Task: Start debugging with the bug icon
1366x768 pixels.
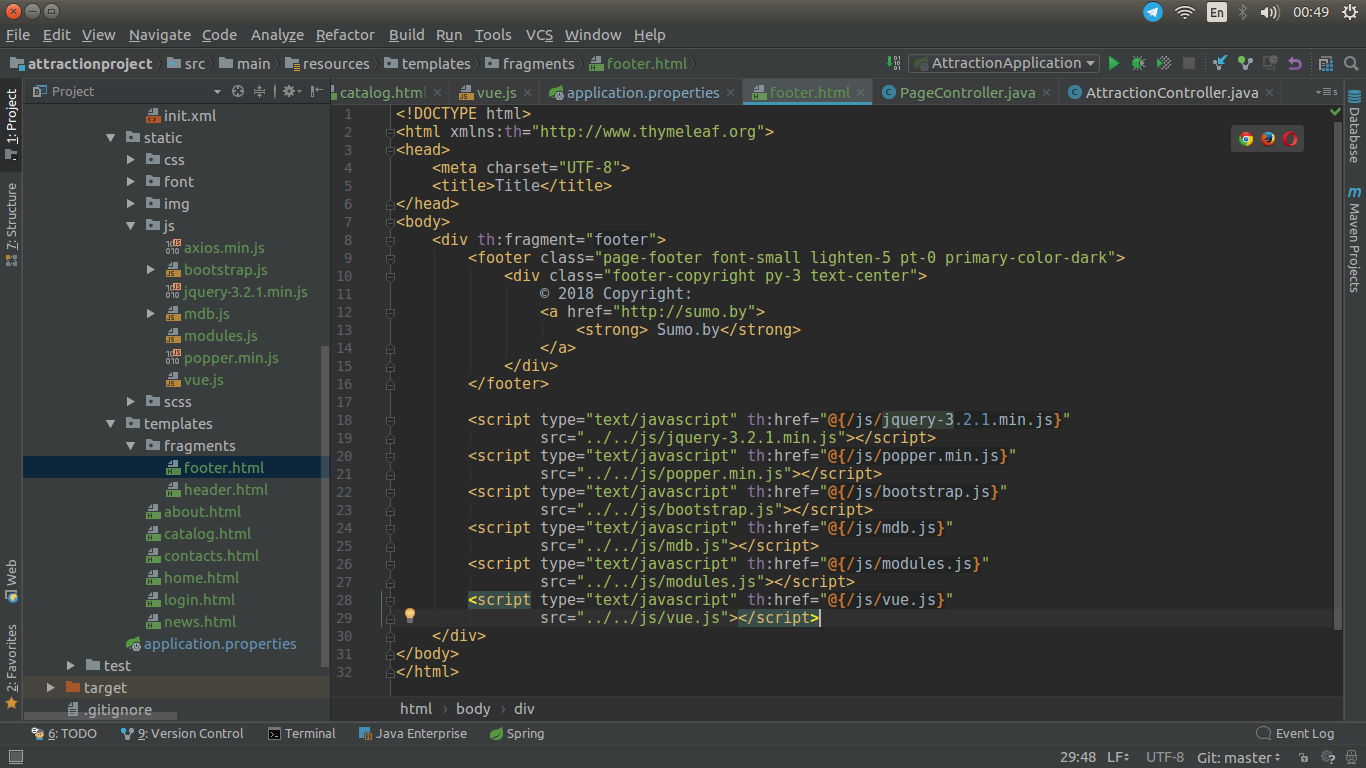Action: click(1138, 63)
